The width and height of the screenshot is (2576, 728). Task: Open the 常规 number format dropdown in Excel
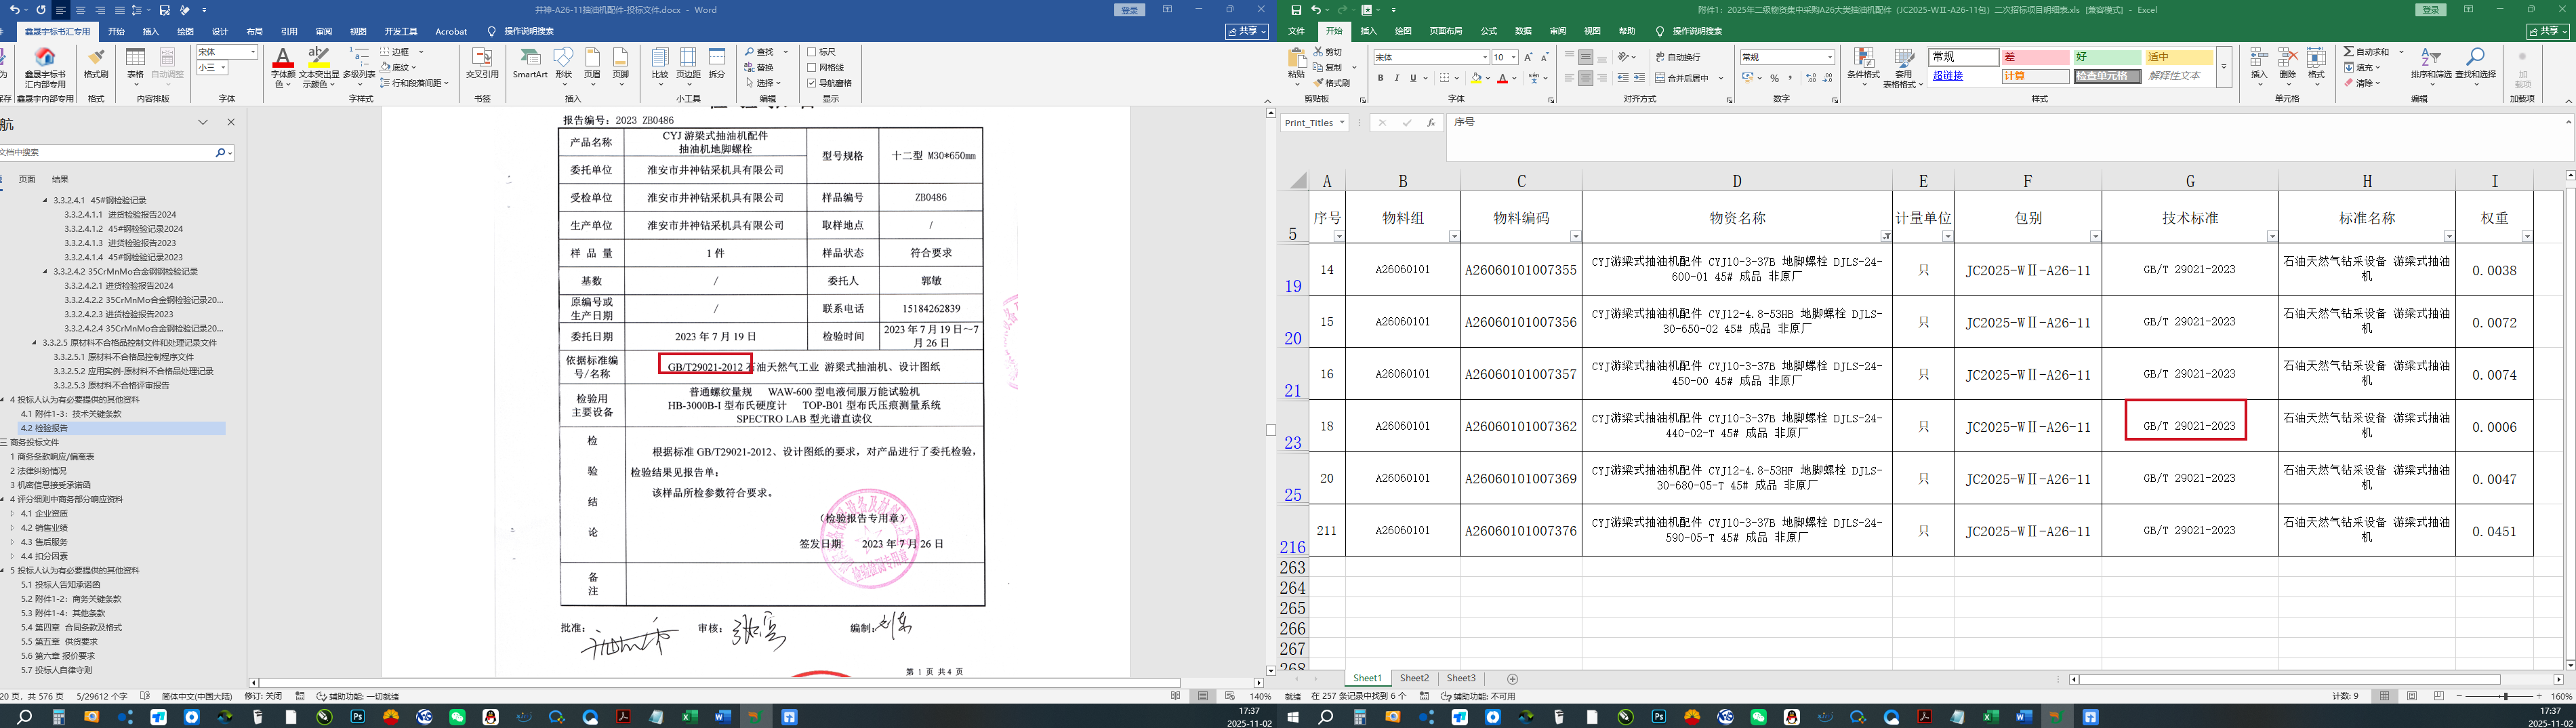(1830, 57)
